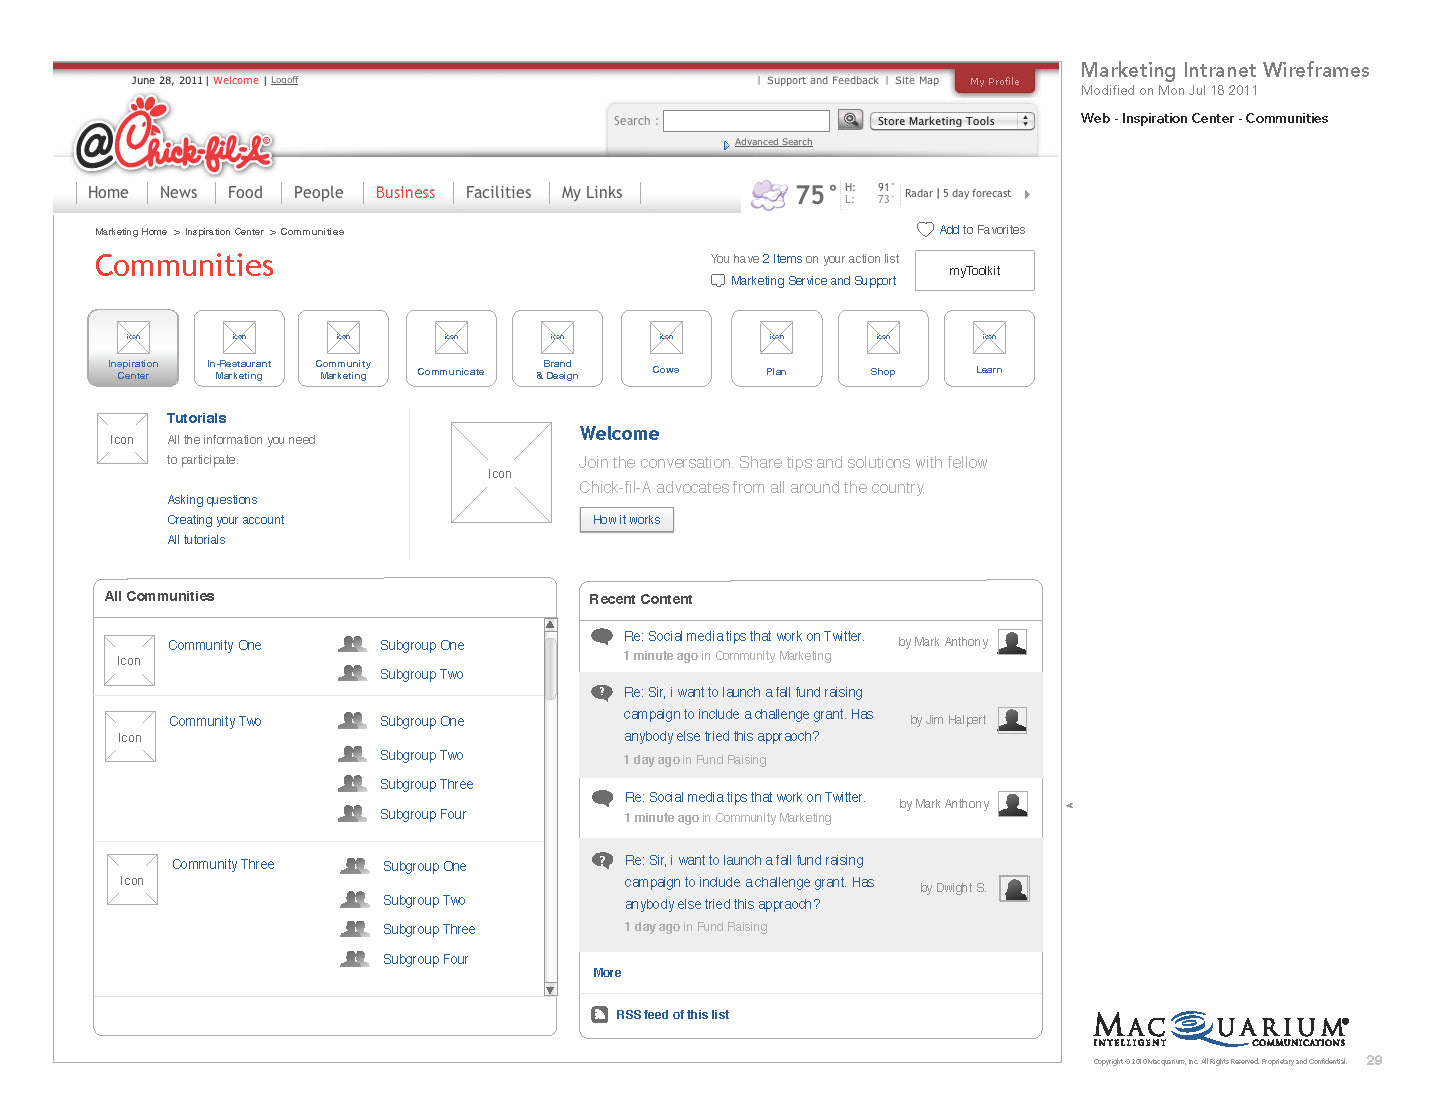Image resolution: width=1441 pixels, height=1114 pixels.
Task: Open the Store Marketing Tools dropdown
Action: [x=951, y=121]
